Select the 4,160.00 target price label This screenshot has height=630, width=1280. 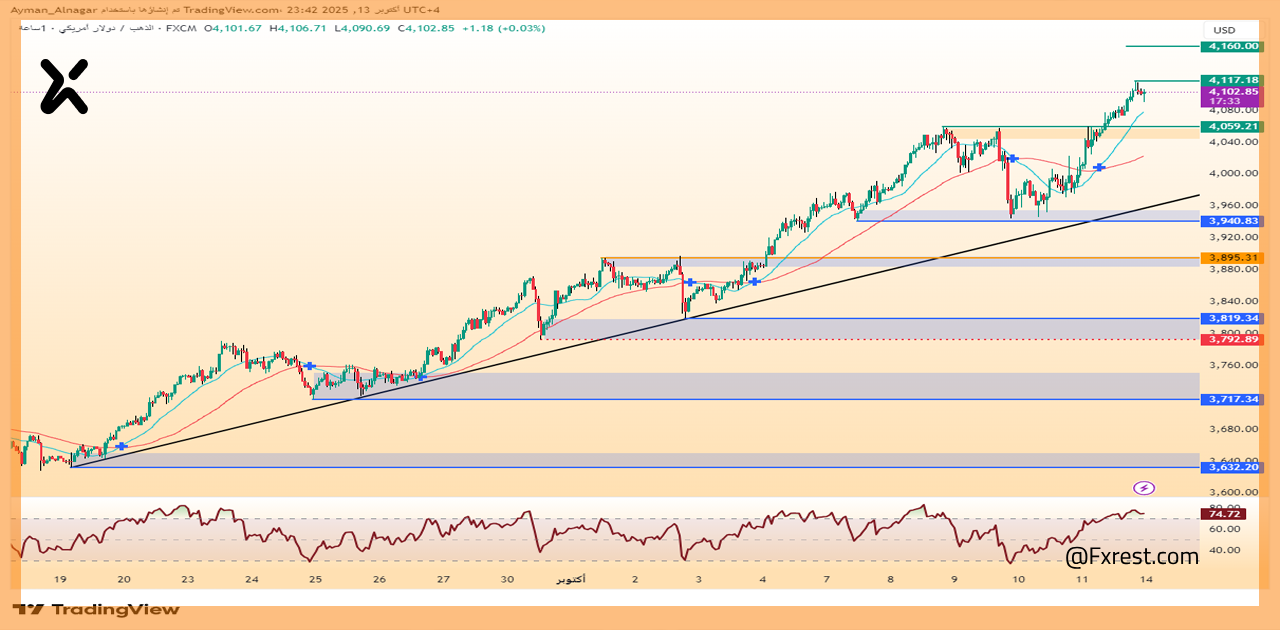click(1233, 46)
